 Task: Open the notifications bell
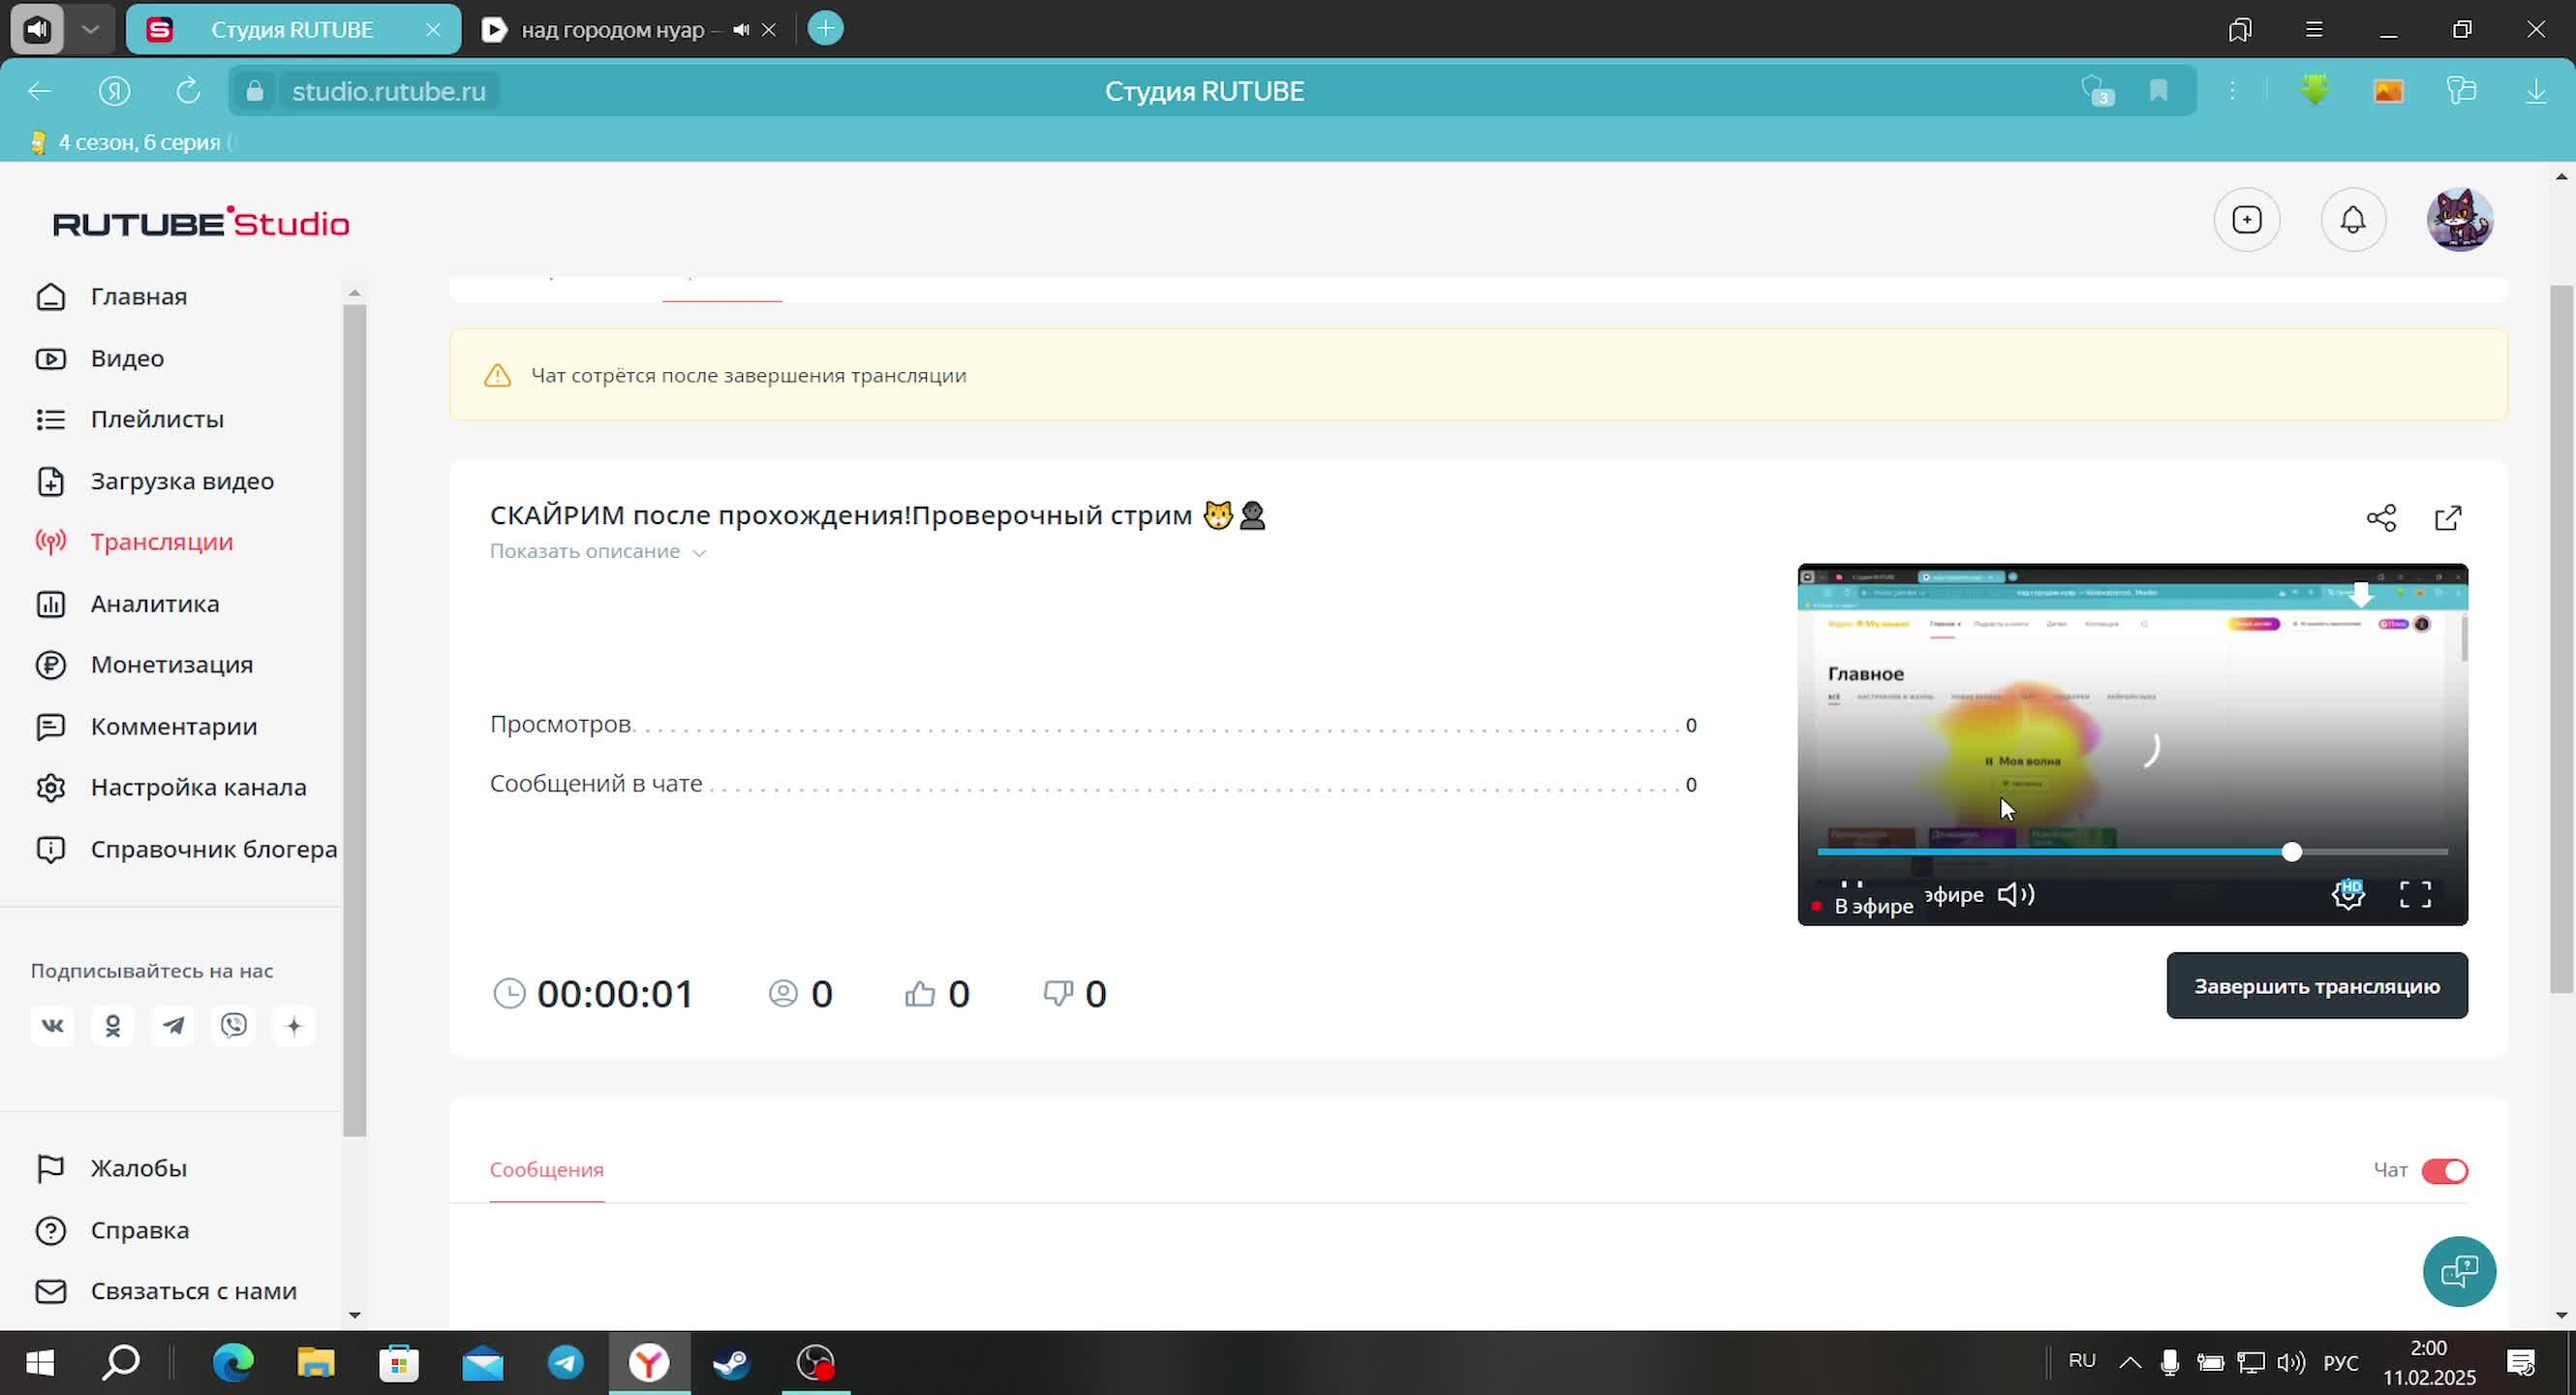(2352, 220)
